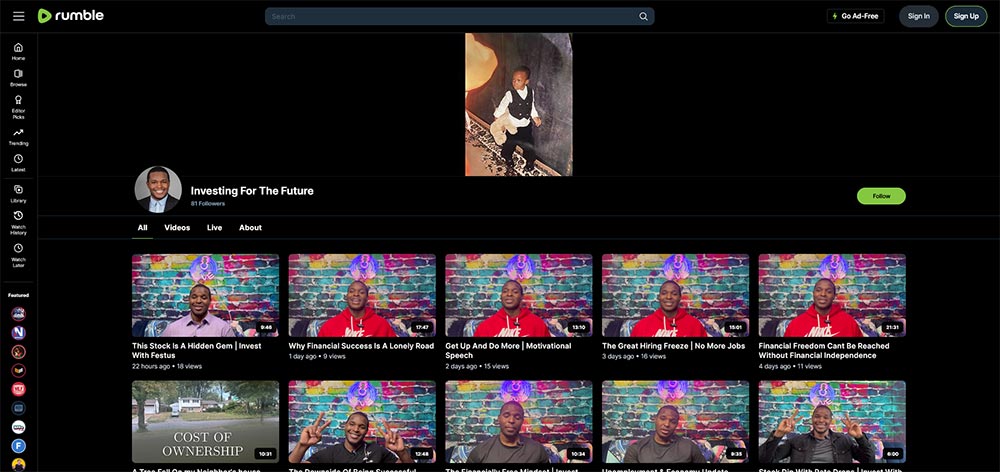Open the 12:48 duration video thumbnail
Screen dimensions: 1000x472
pos(362,422)
